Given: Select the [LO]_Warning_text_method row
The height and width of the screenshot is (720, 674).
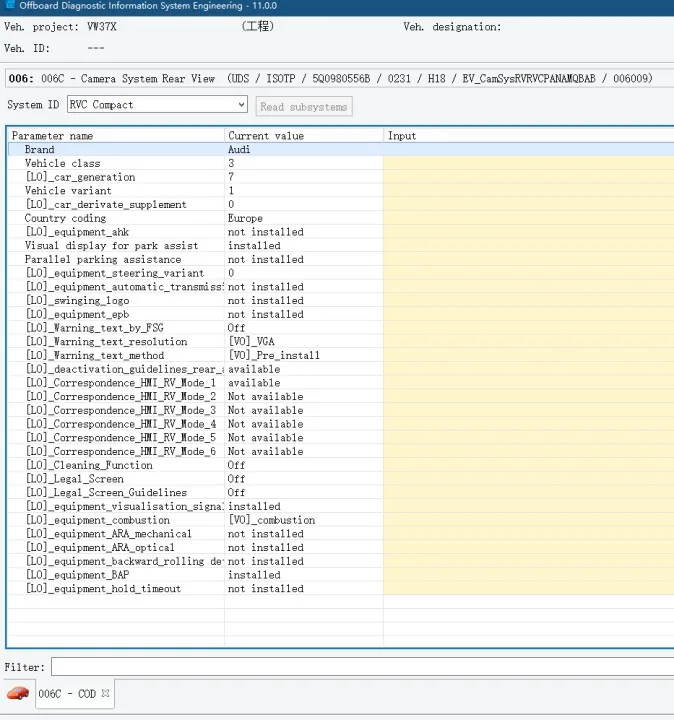Looking at the screenshot, I should pyautogui.click(x=341, y=355).
